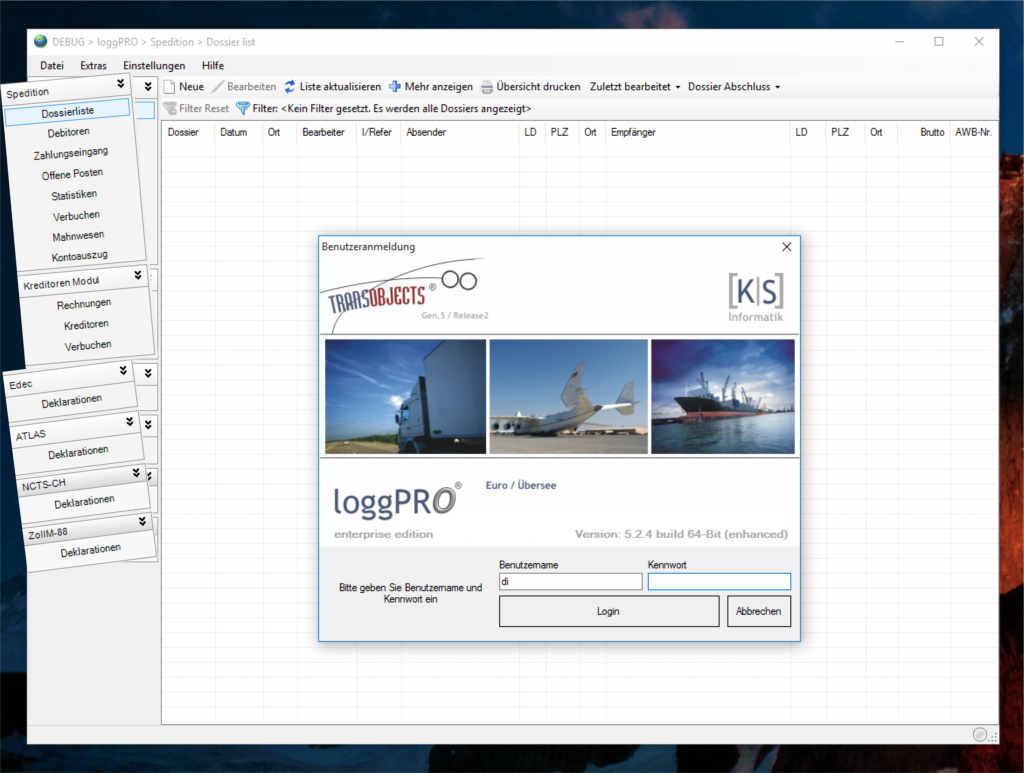The height and width of the screenshot is (773, 1024).
Task: Click the cargo ship image thumbnail
Action: (x=723, y=396)
